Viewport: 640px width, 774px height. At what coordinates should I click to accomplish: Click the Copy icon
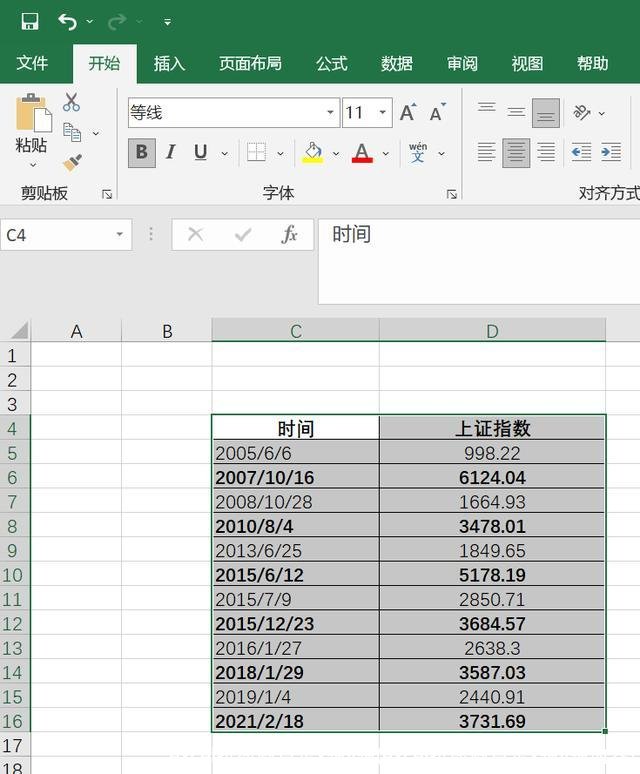[73, 132]
